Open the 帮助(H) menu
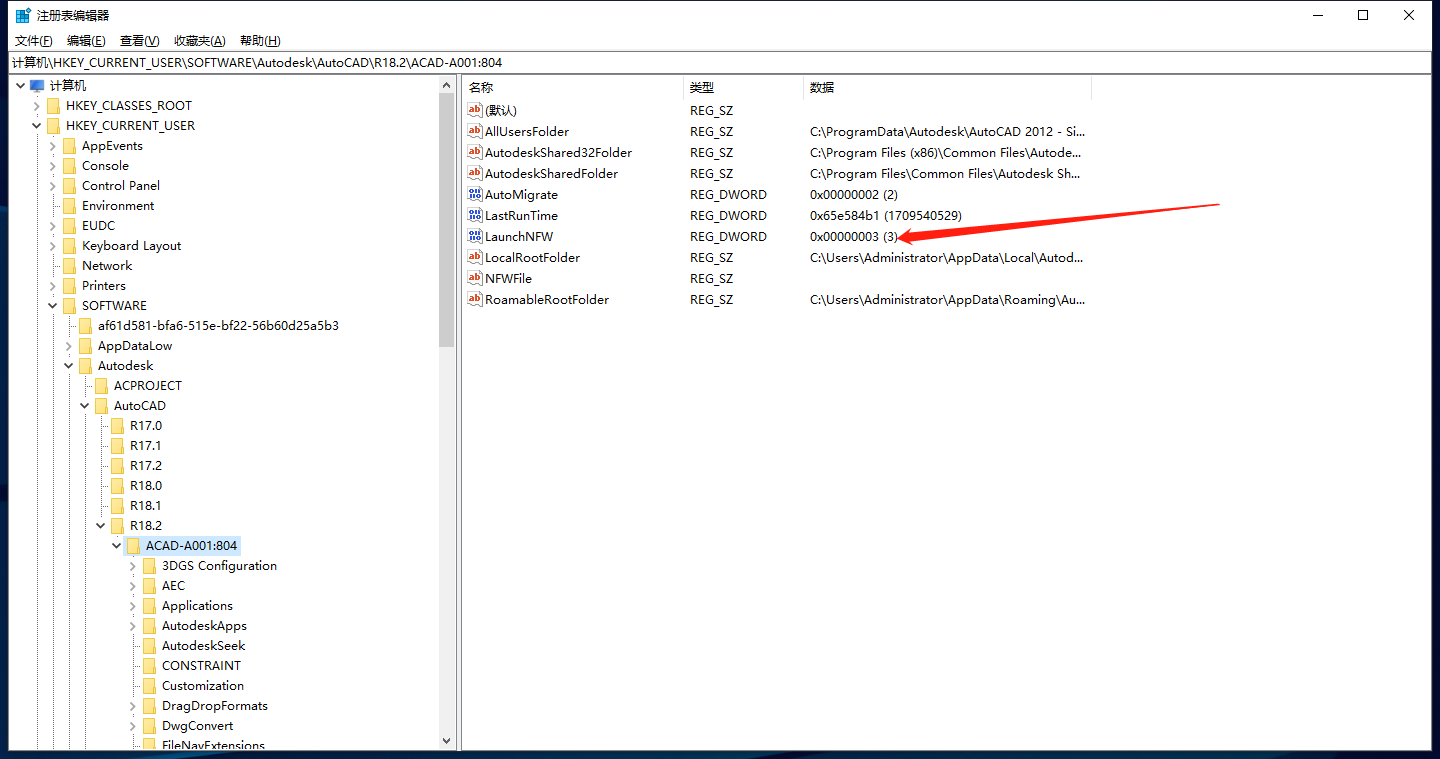The image size is (1440, 759). [x=260, y=41]
